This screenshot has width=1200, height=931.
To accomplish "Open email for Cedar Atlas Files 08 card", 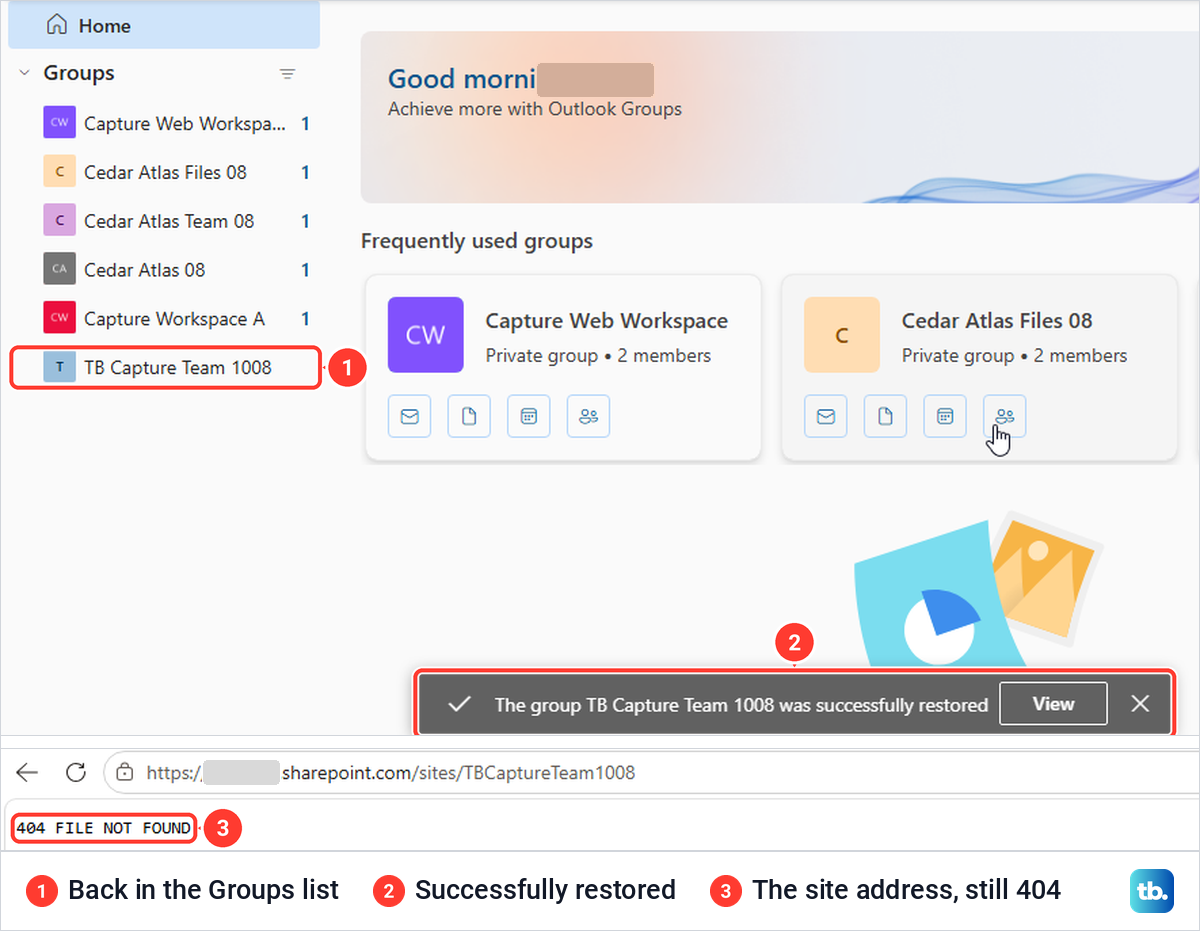I will click(826, 417).
